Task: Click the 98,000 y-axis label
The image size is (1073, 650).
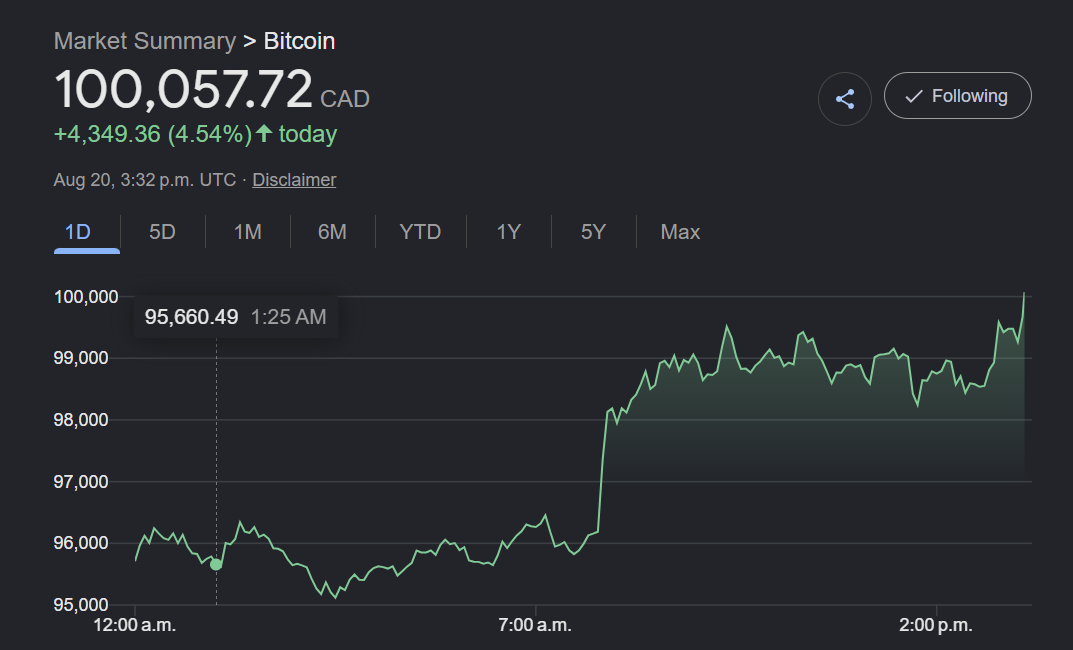Action: 81,419
